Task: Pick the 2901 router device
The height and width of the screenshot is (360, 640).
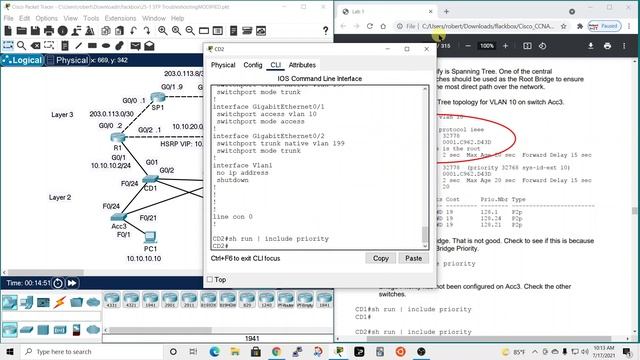Action: tap(169, 300)
